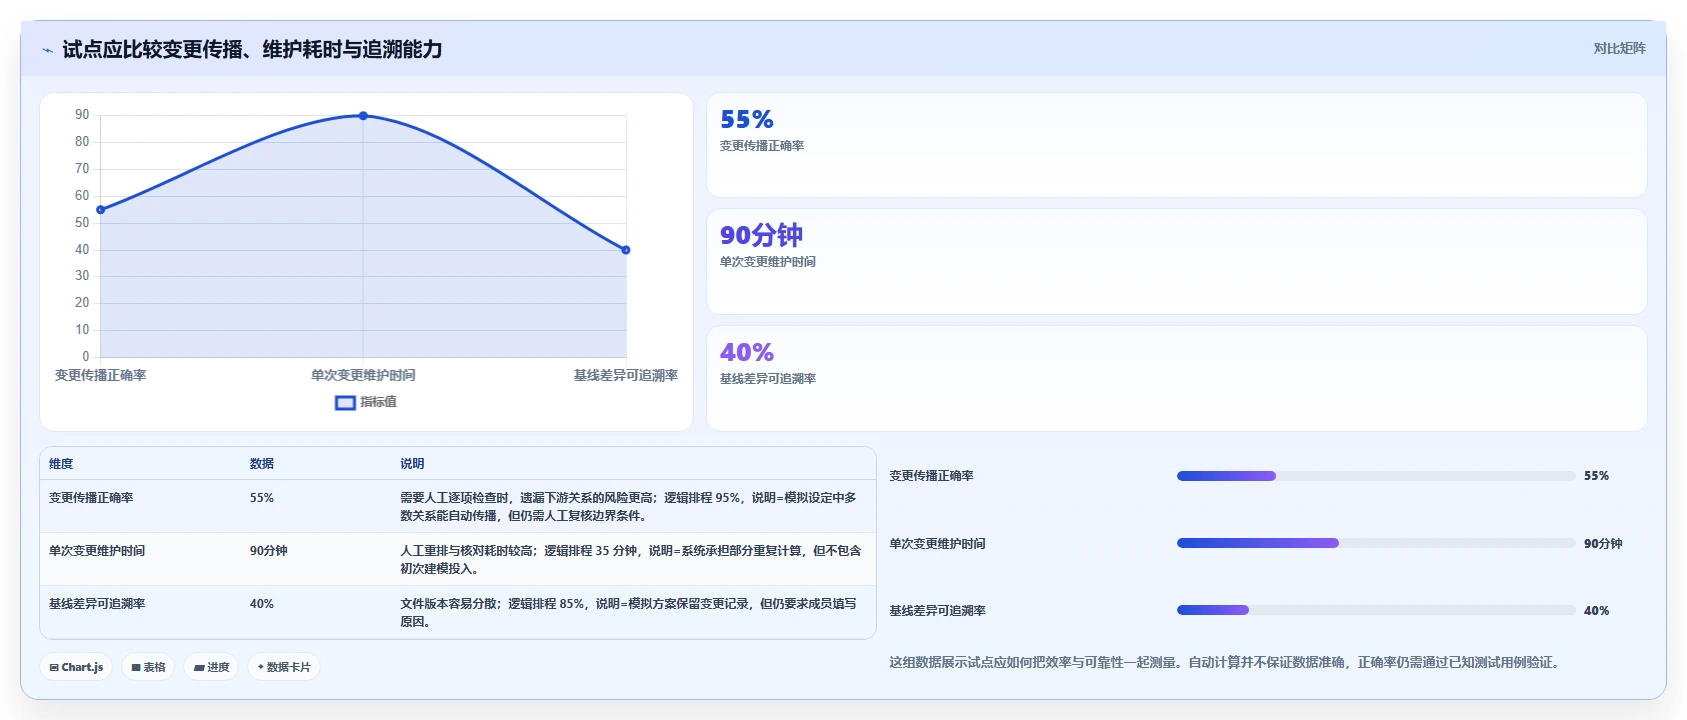Click the 基线差异可追溯率 chart axis label
This screenshot has width=1687, height=720.
pyautogui.click(x=626, y=375)
